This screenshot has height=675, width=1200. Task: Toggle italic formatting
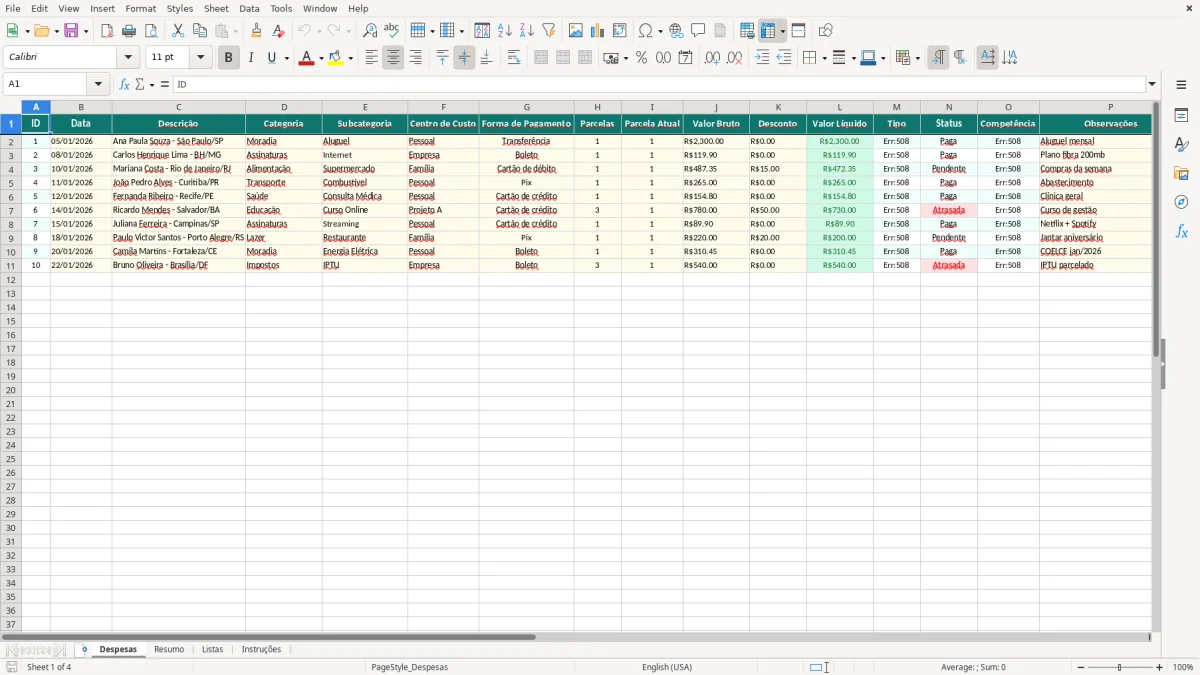click(250, 58)
